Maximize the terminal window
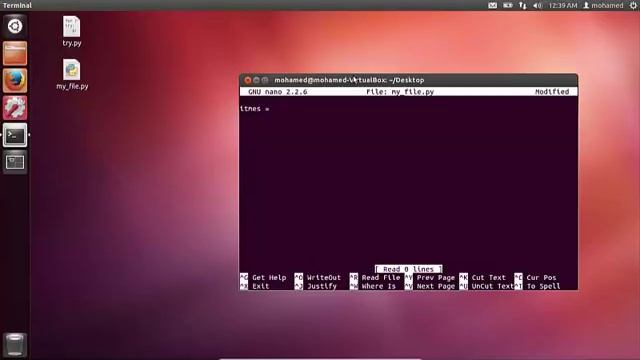 coord(265,80)
